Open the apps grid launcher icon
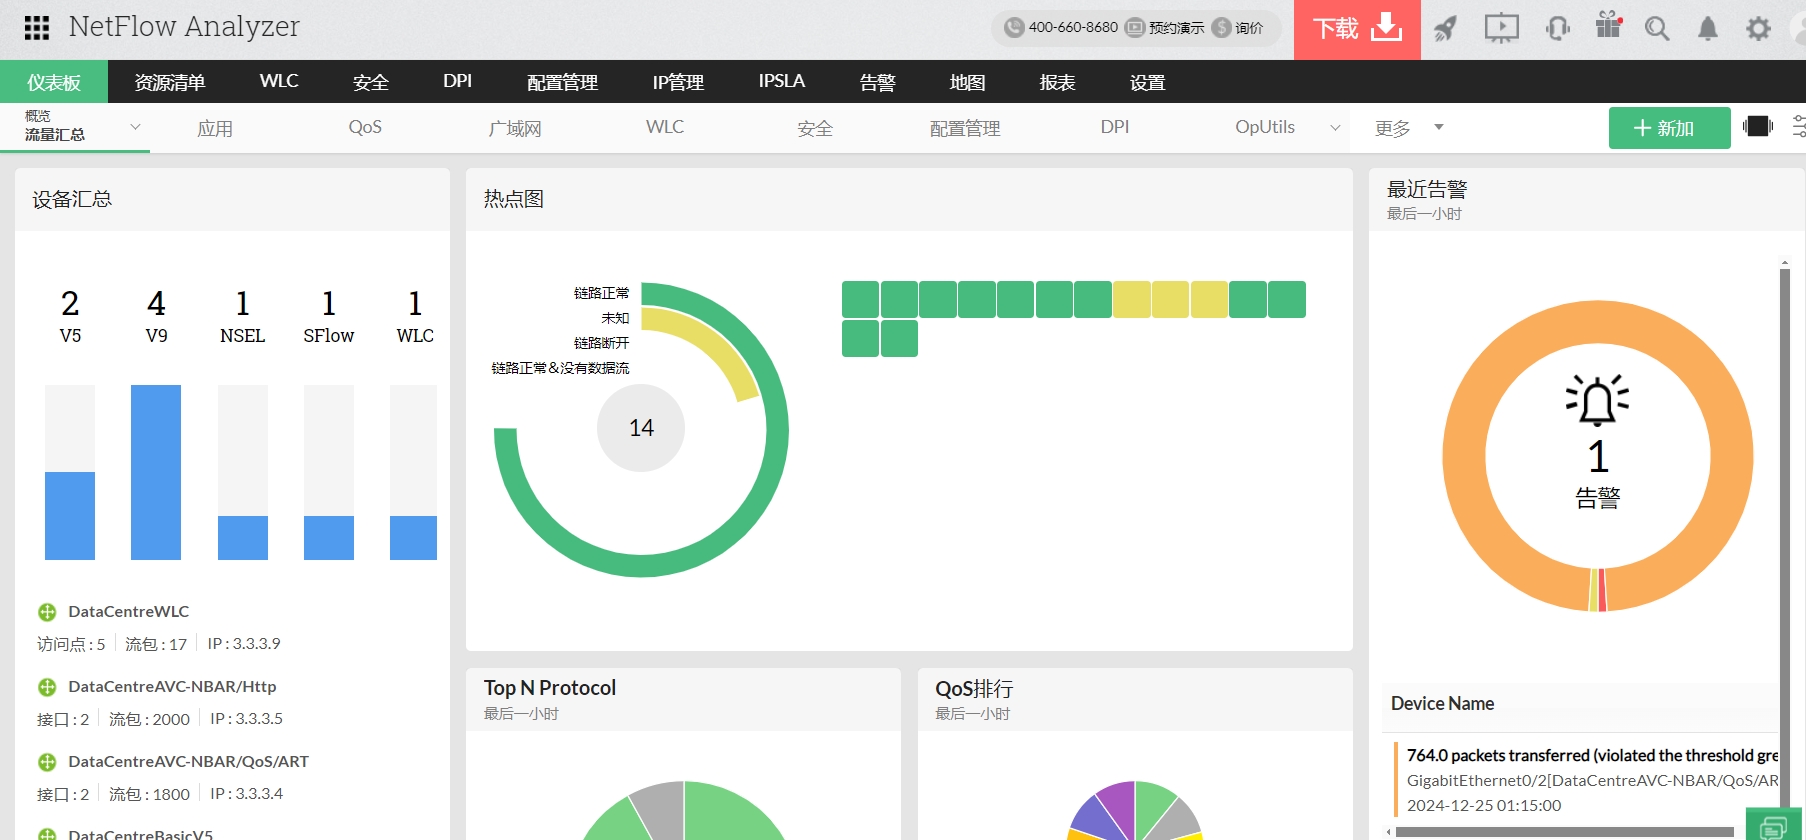 click(36, 28)
